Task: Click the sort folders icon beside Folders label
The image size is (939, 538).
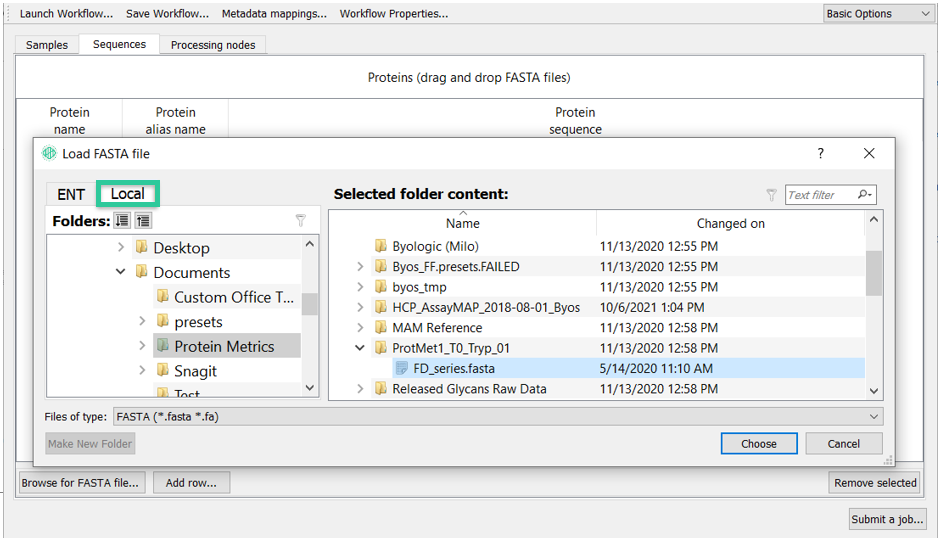Action: [122, 220]
